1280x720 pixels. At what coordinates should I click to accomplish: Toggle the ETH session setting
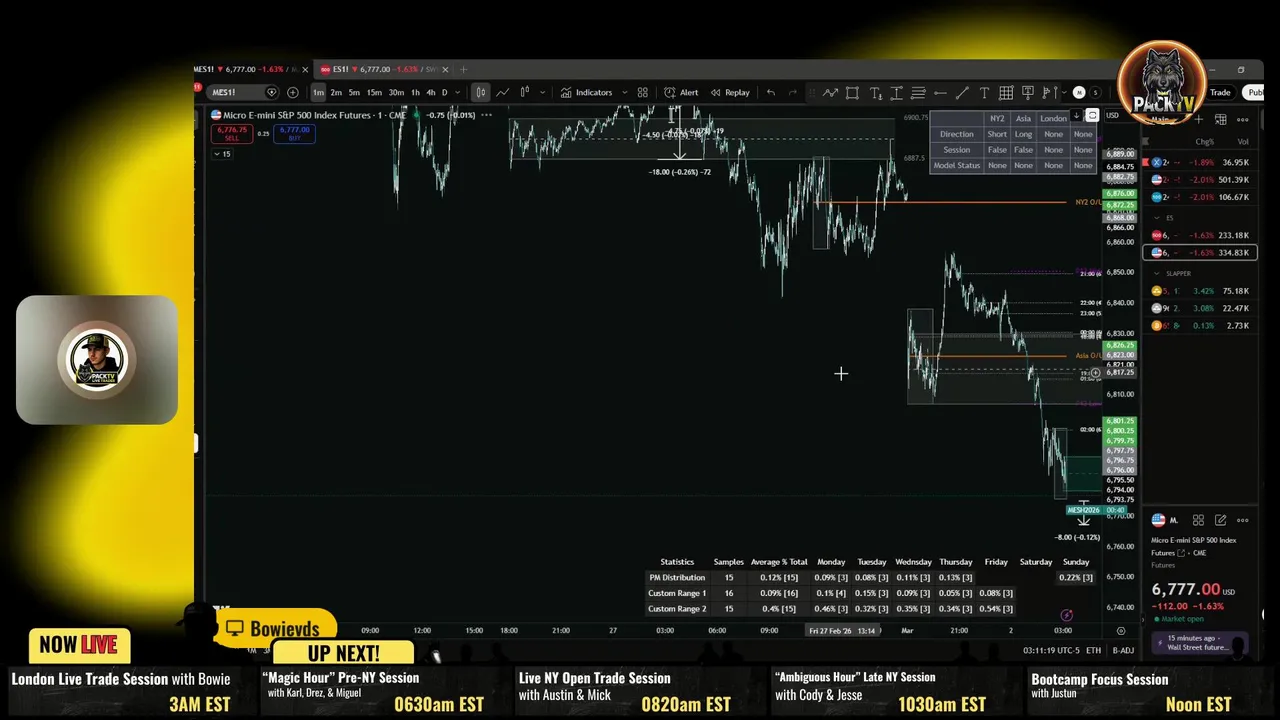1094,651
